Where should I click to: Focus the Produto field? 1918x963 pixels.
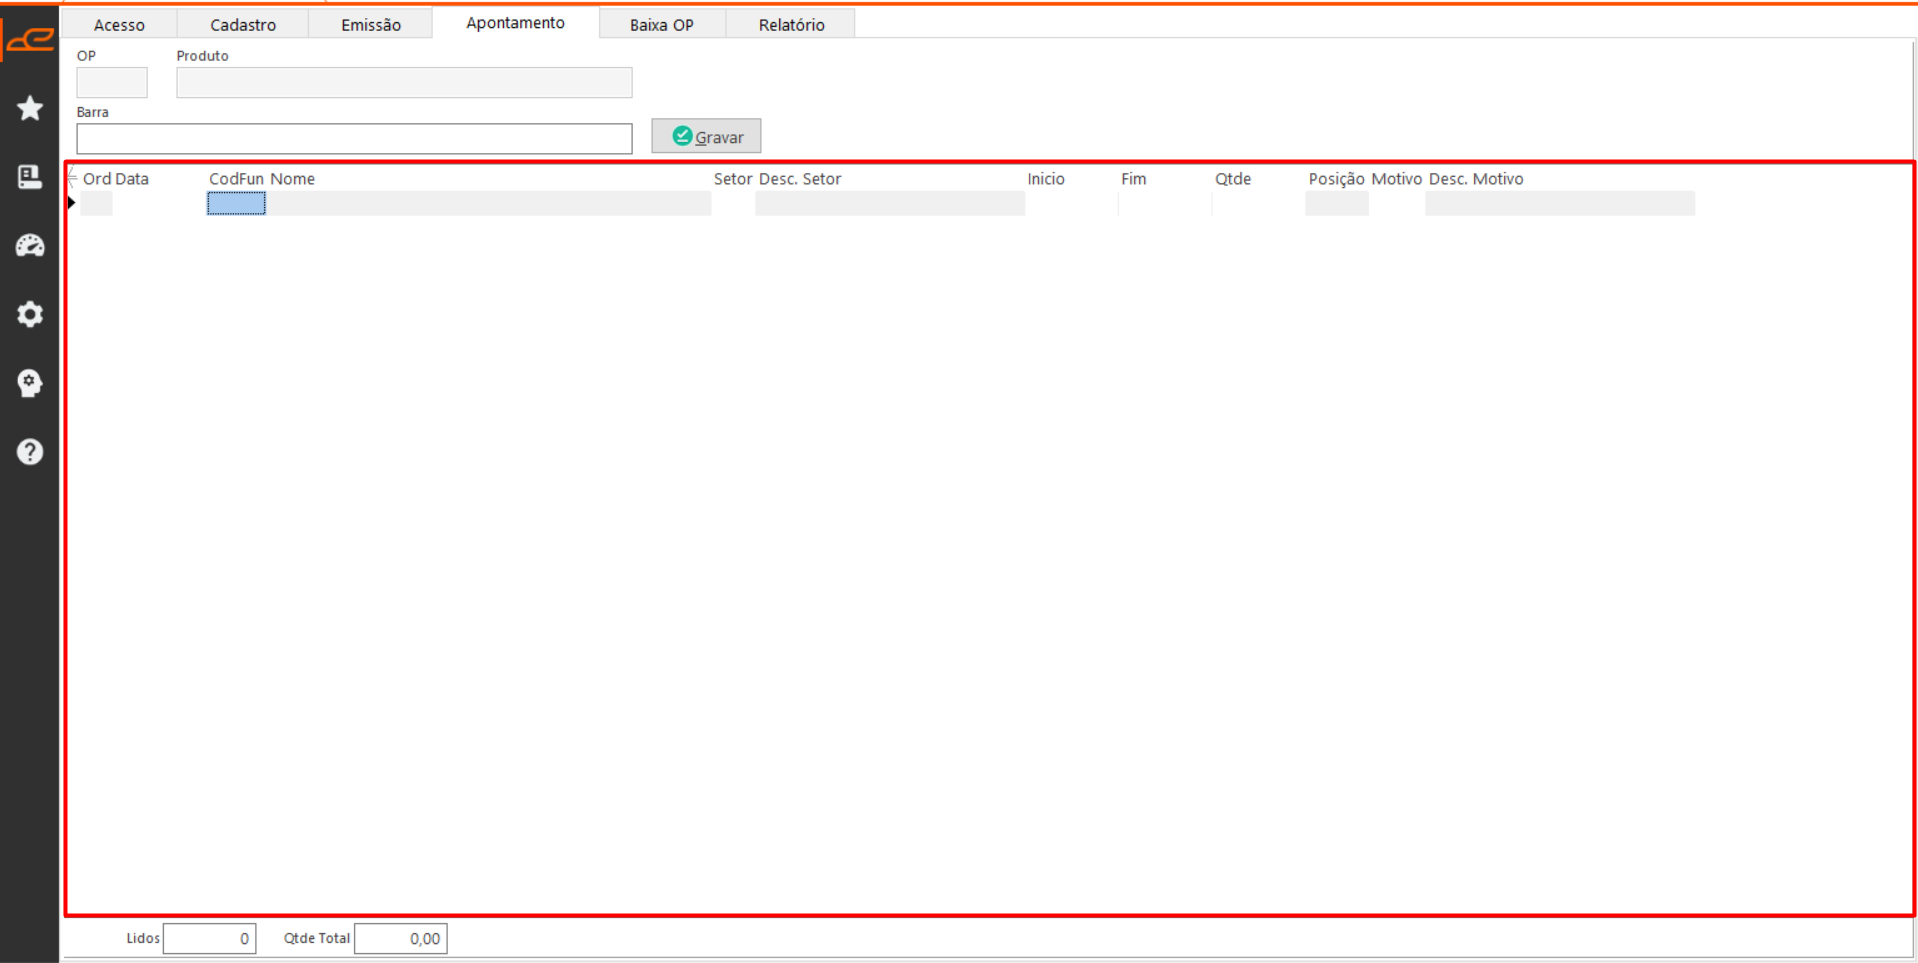(404, 83)
